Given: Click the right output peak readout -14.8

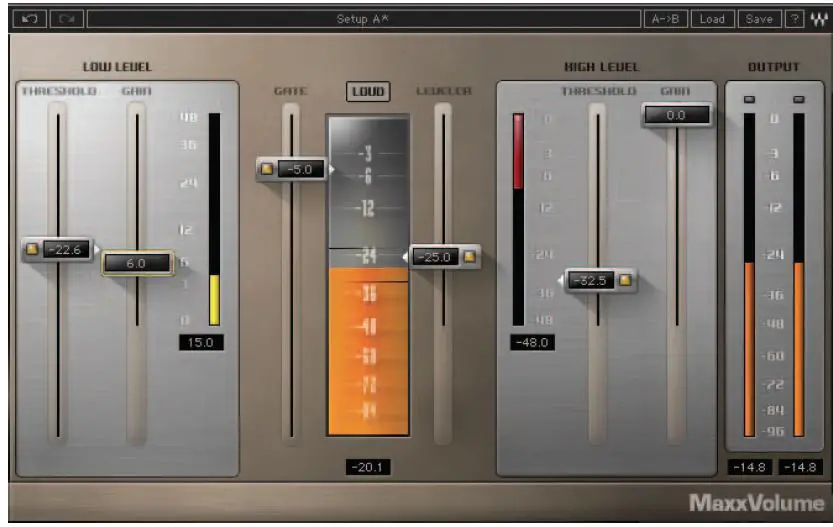Looking at the screenshot, I should coord(800,467).
